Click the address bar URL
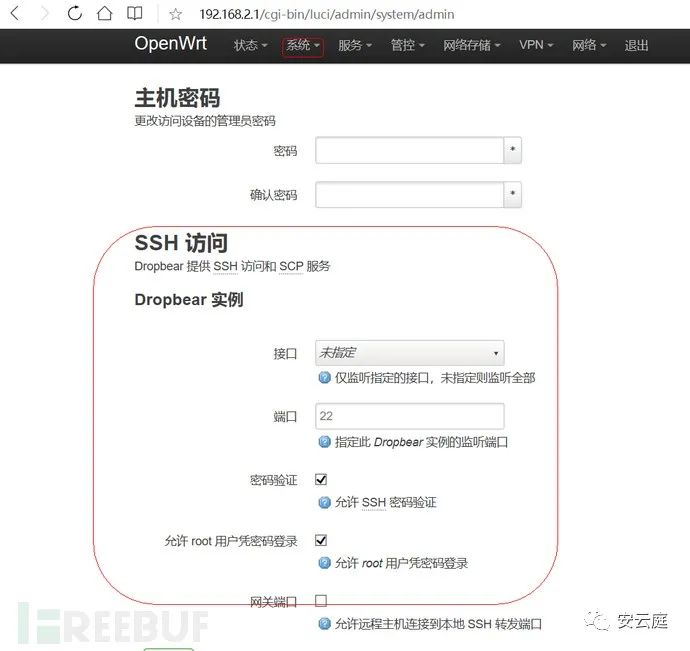 [x=327, y=14]
